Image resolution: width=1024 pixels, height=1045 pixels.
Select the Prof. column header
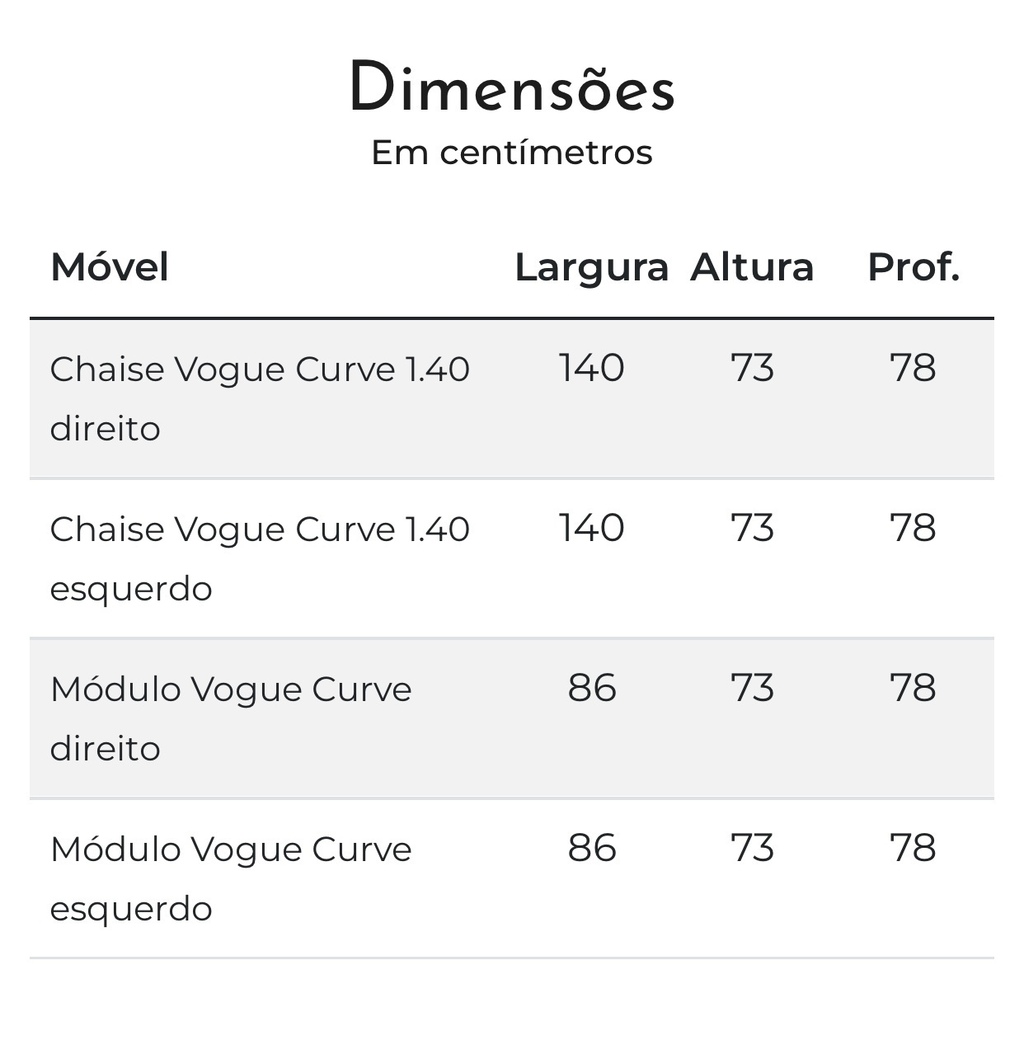point(913,267)
